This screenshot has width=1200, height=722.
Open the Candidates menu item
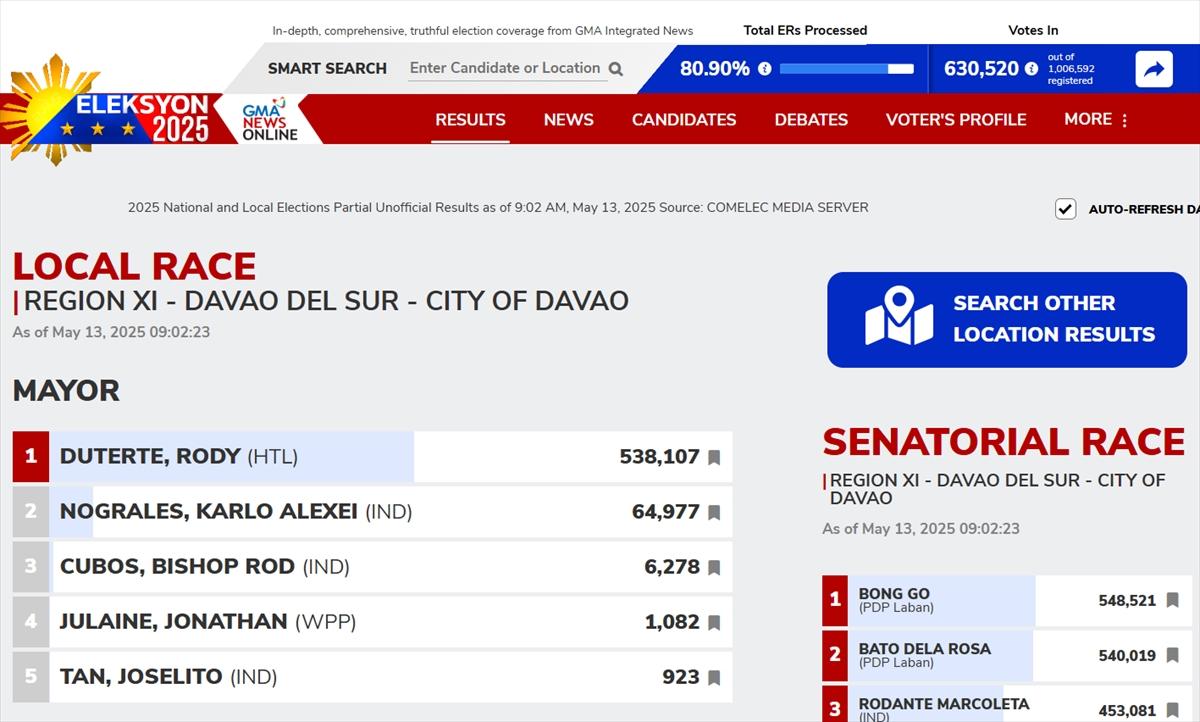pyautogui.click(x=684, y=119)
